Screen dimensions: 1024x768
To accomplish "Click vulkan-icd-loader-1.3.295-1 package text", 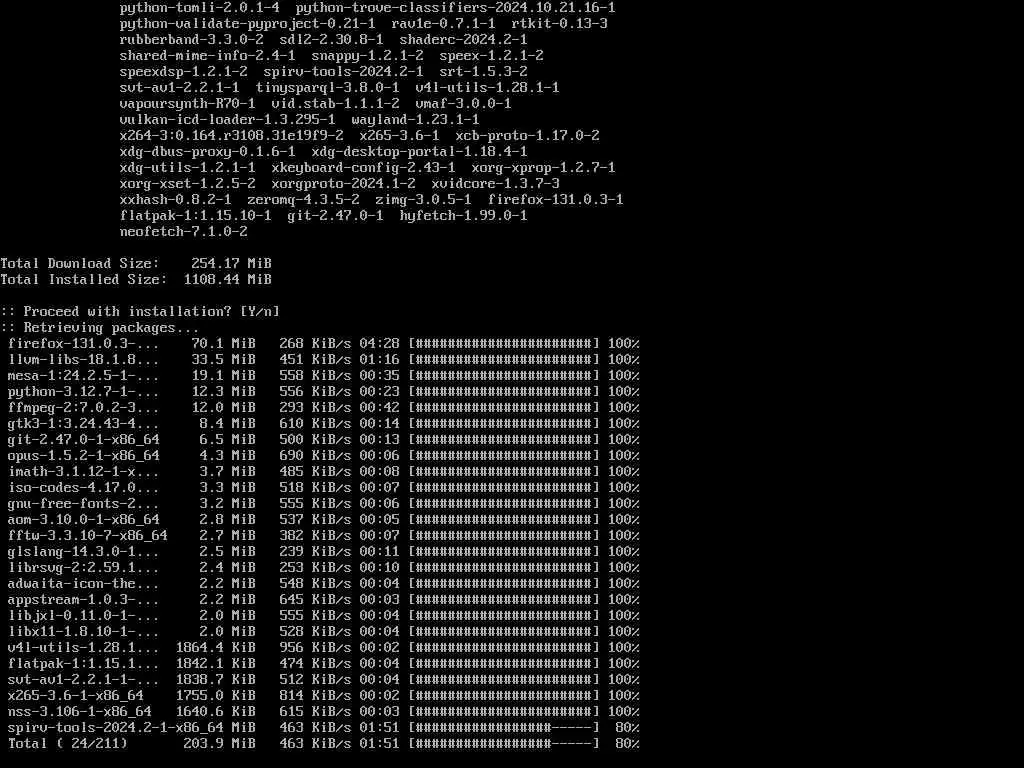I will [227, 120].
